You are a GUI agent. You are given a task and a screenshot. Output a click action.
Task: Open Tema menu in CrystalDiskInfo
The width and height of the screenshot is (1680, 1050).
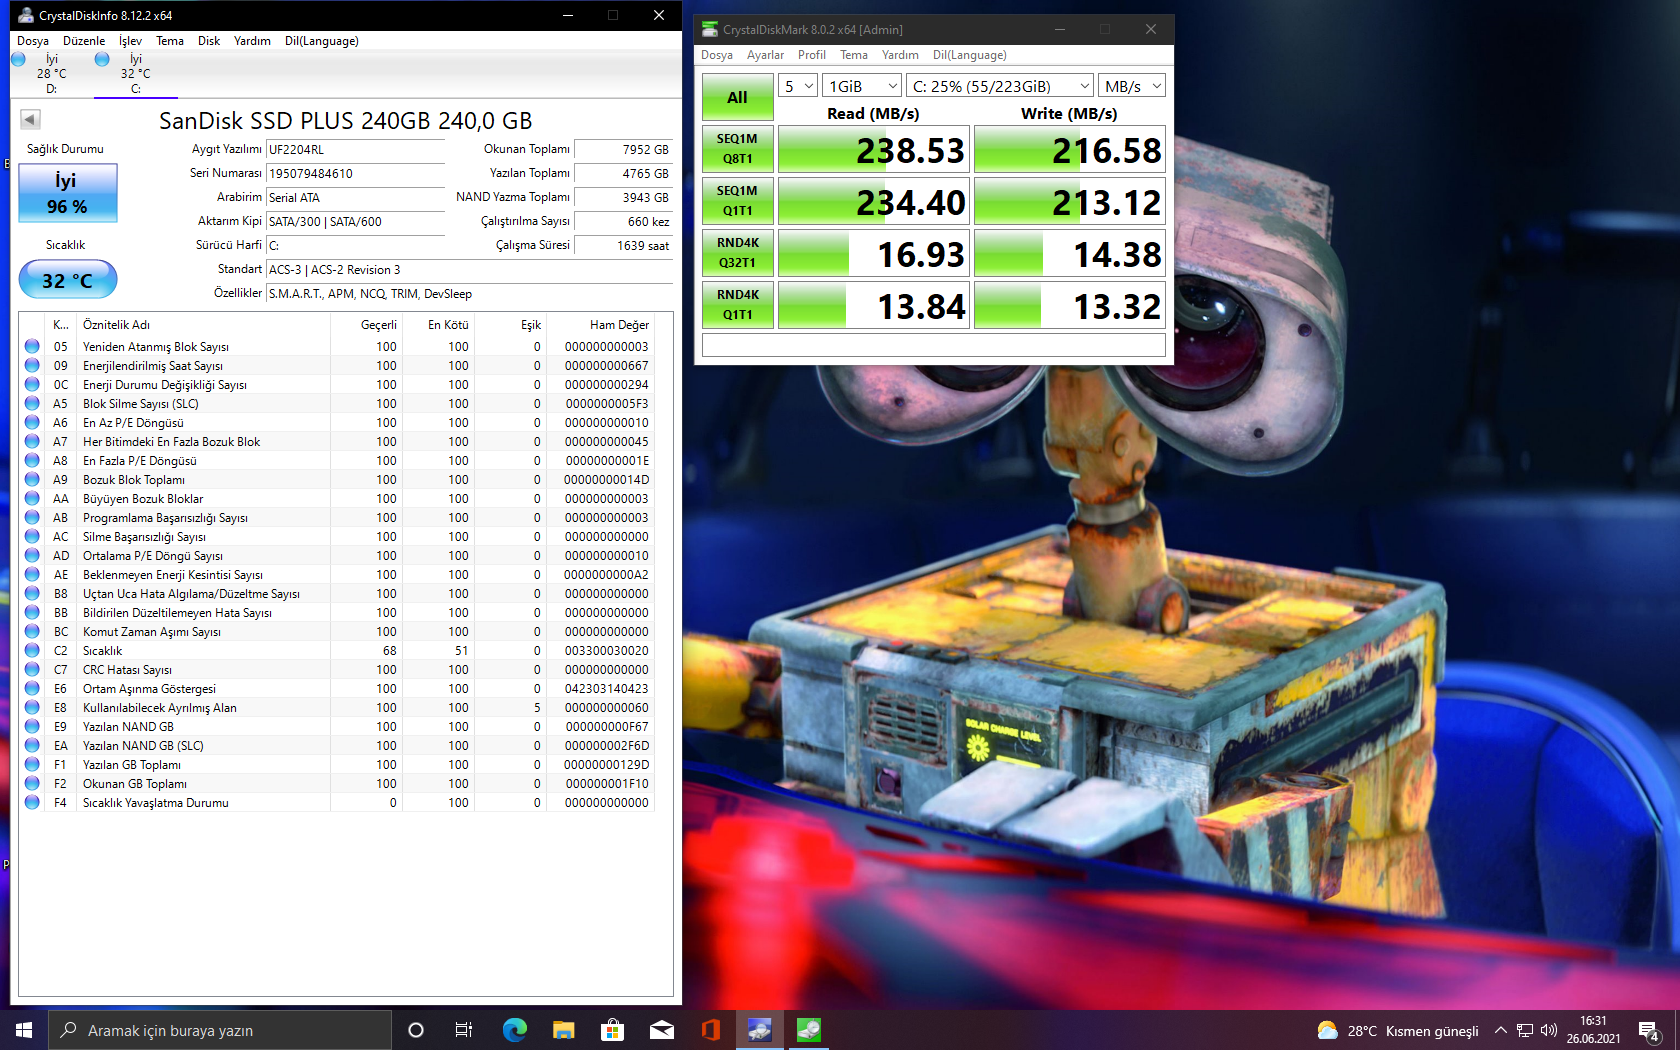170,41
